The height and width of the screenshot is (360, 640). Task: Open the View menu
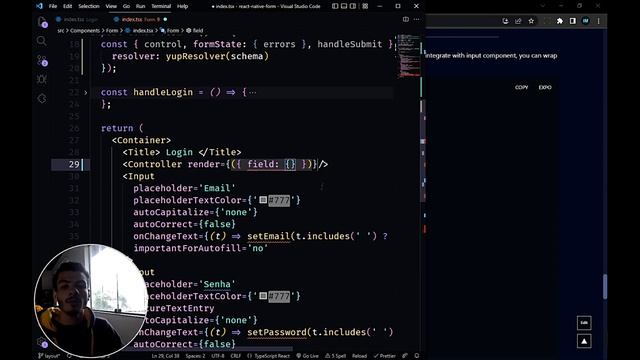pos(111,6)
